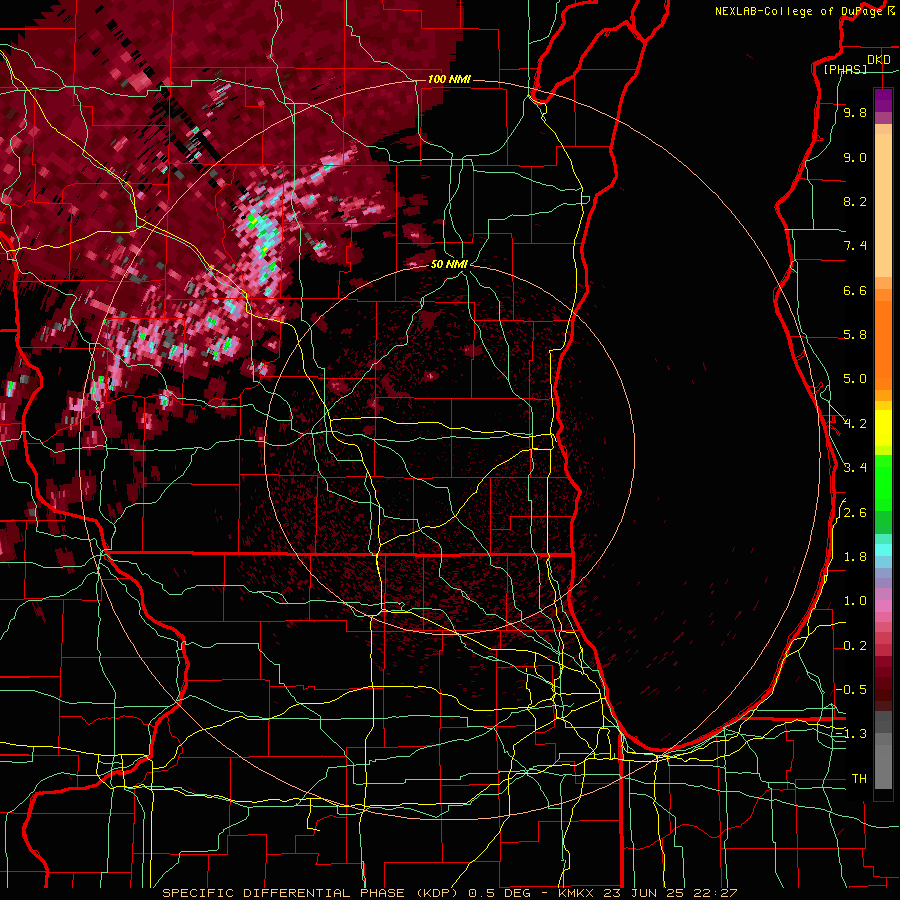Click the -0.5 value on the color scale
900x900 pixels.
(x=852, y=689)
